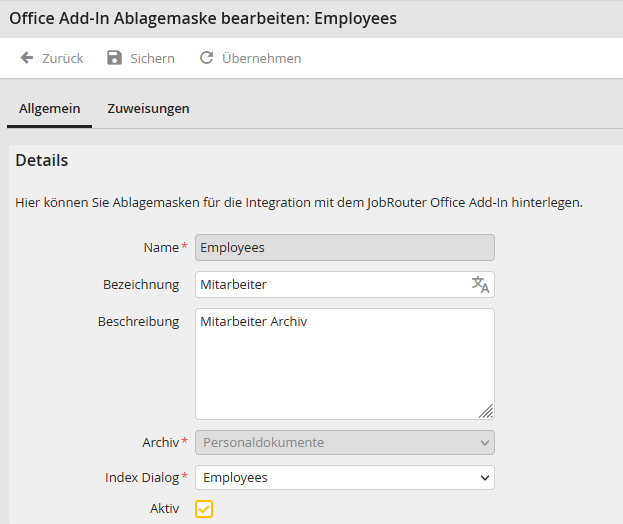Click the circular arrow Übernehmen icon

pos(206,58)
